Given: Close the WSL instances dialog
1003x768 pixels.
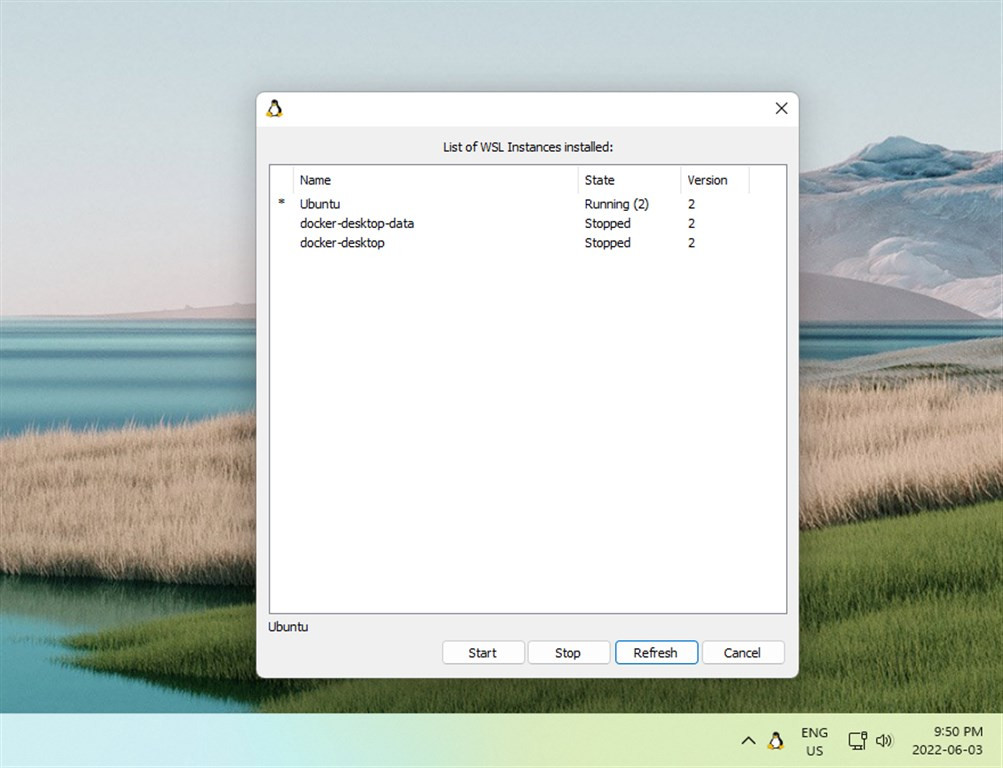Looking at the screenshot, I should click(x=781, y=108).
